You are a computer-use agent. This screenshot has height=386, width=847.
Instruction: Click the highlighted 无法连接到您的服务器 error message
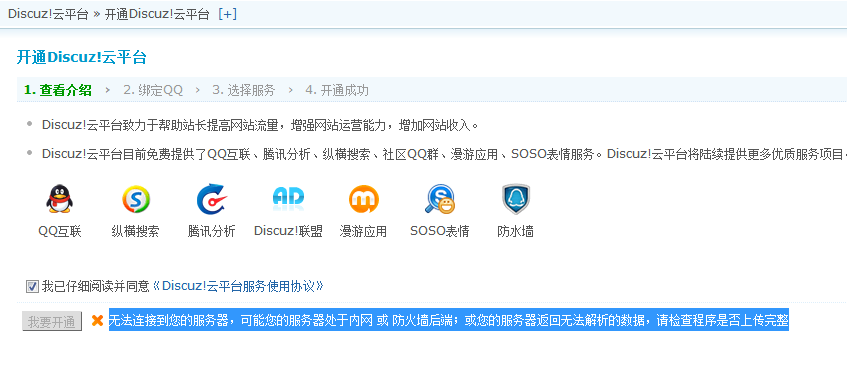pos(449,320)
